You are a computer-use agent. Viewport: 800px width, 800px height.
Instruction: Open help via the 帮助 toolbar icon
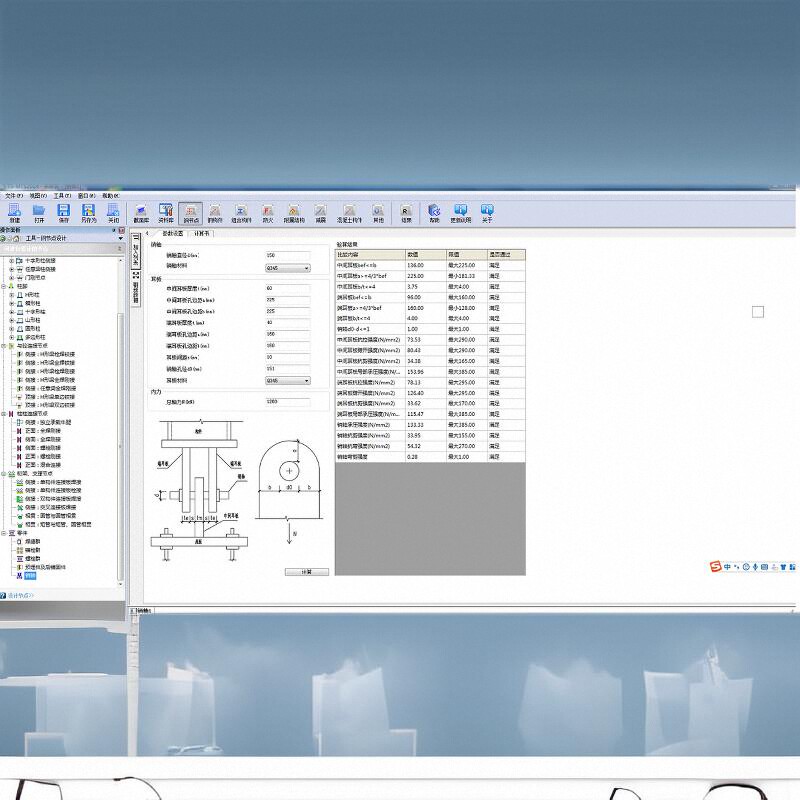point(434,211)
